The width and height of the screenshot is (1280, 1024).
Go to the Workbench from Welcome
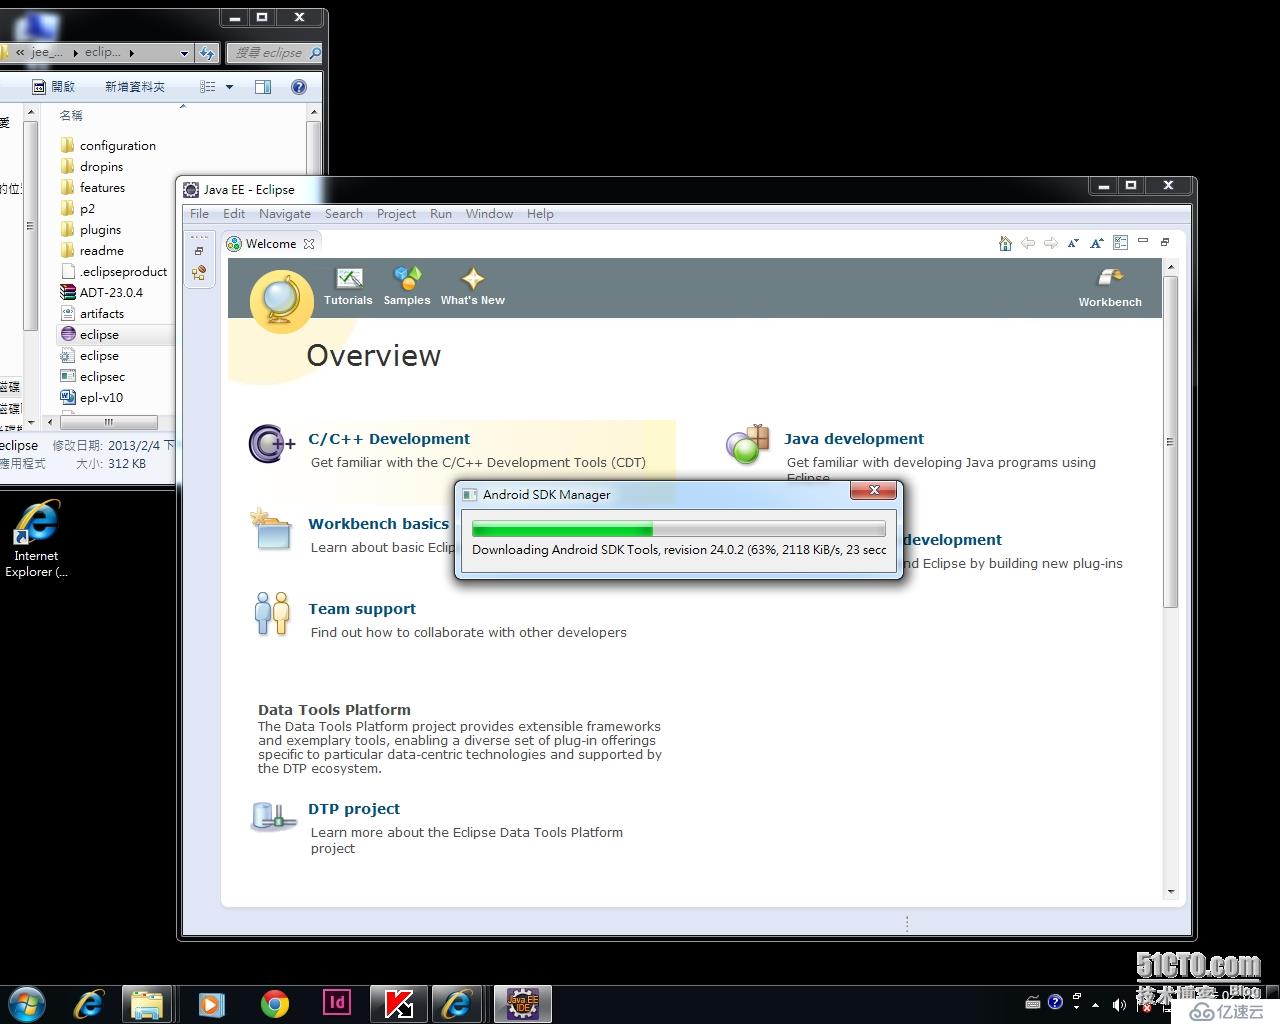click(1110, 288)
